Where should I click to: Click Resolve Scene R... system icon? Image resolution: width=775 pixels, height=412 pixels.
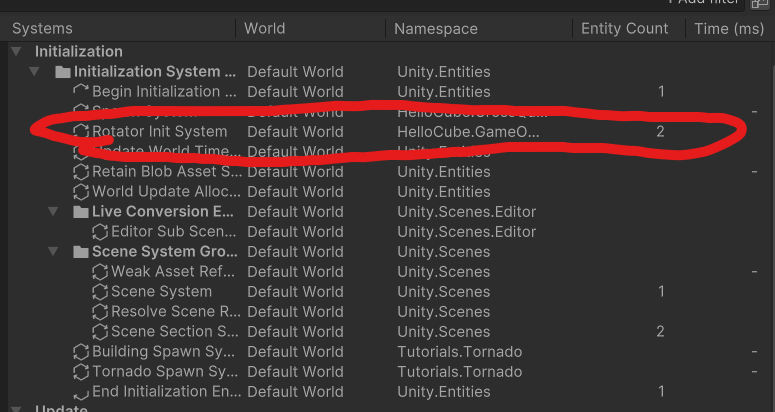100,312
